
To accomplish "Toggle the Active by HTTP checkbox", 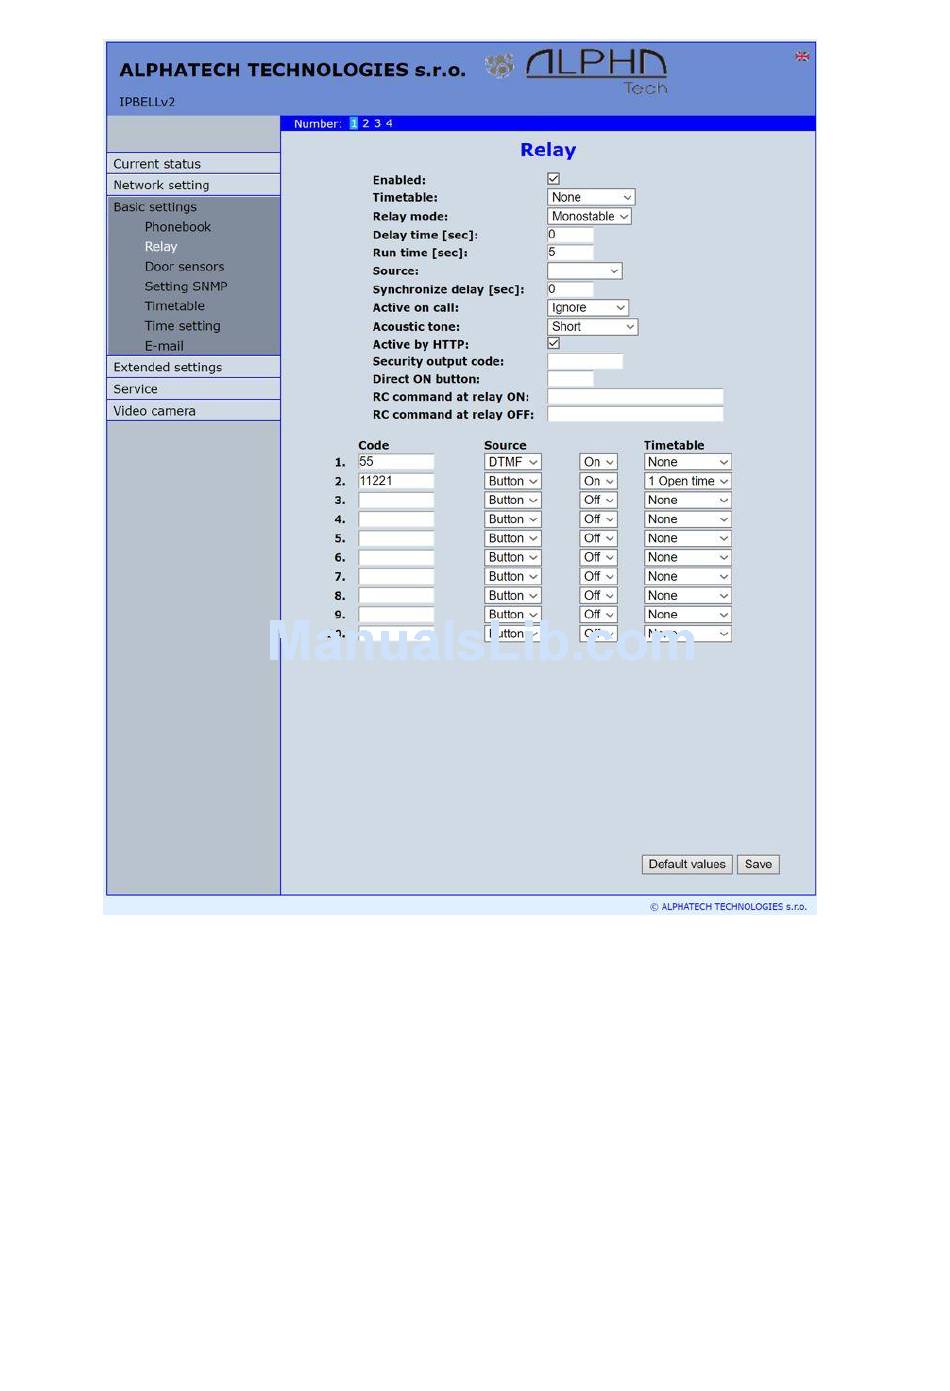I will pos(553,343).
